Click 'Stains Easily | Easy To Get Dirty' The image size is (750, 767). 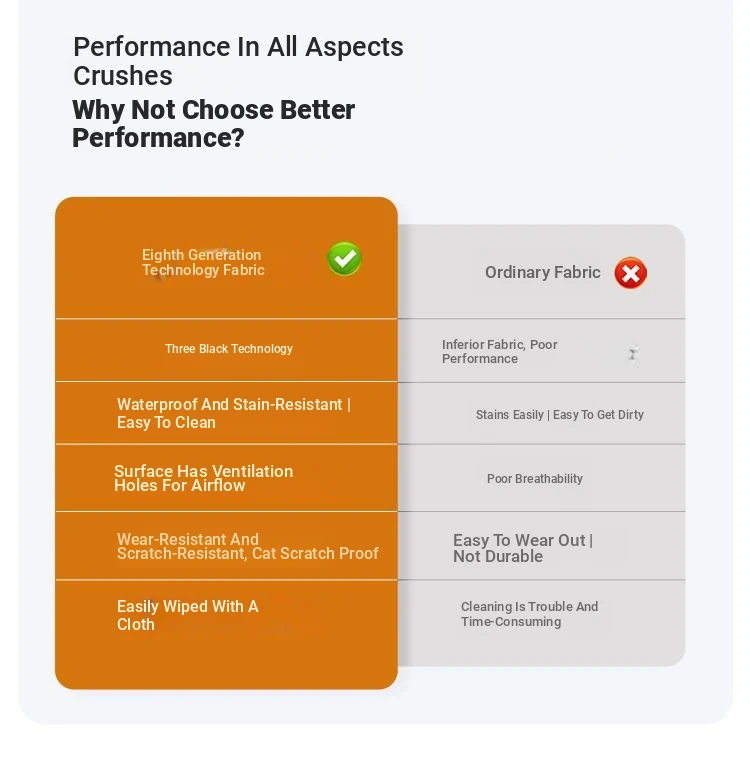[x=559, y=415]
